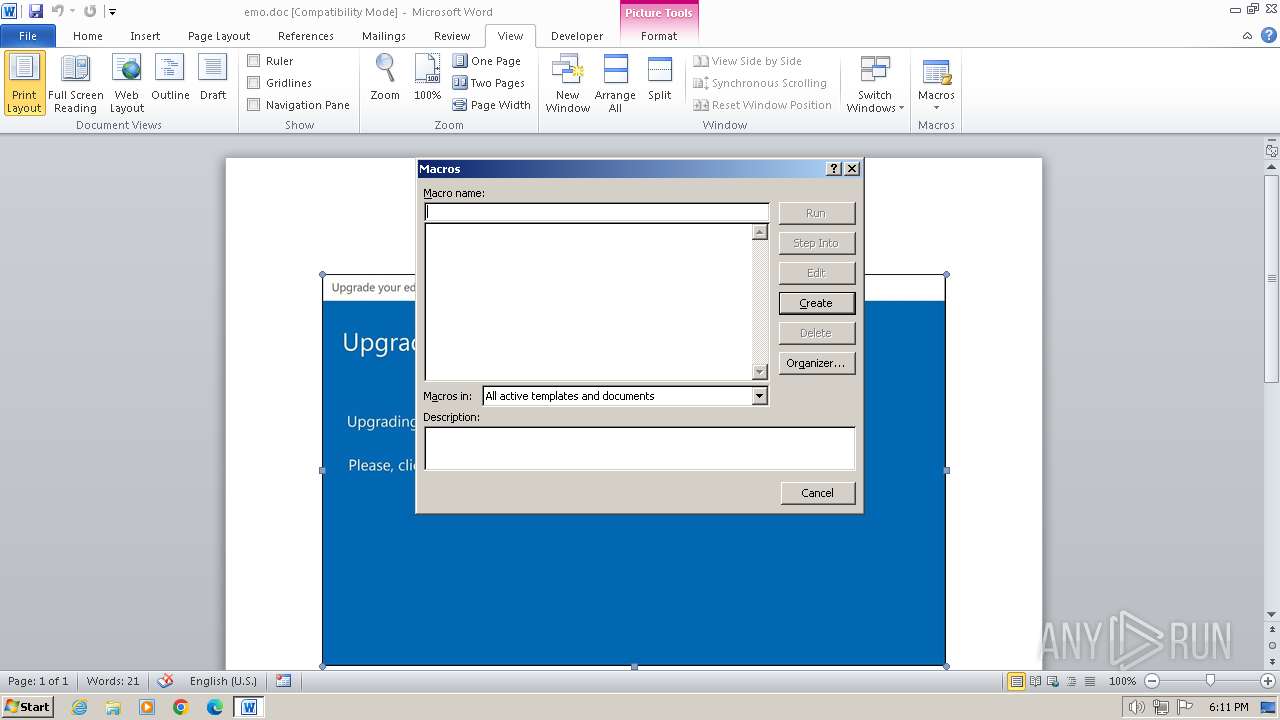1280x720 pixels.
Task: Set zoom to 100% in ribbon
Action: point(427,78)
